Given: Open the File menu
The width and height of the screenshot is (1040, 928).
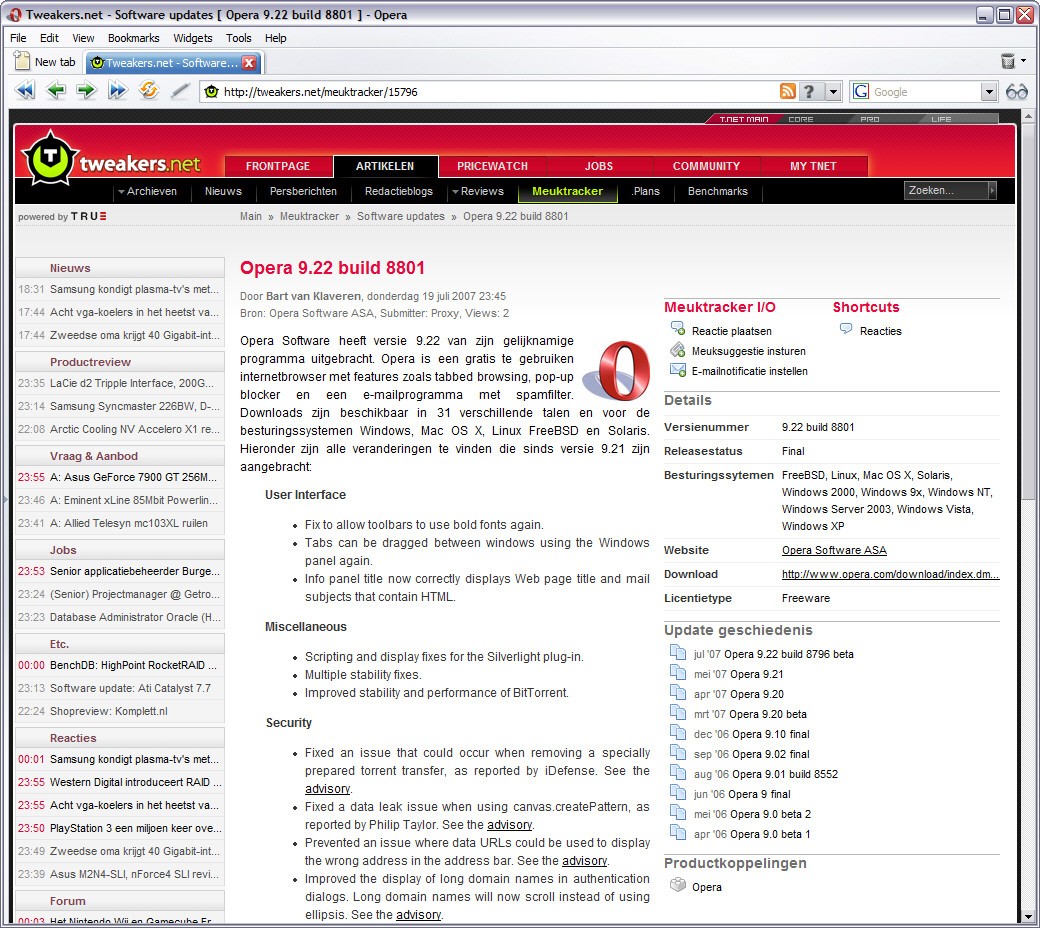Looking at the screenshot, I should 18,38.
